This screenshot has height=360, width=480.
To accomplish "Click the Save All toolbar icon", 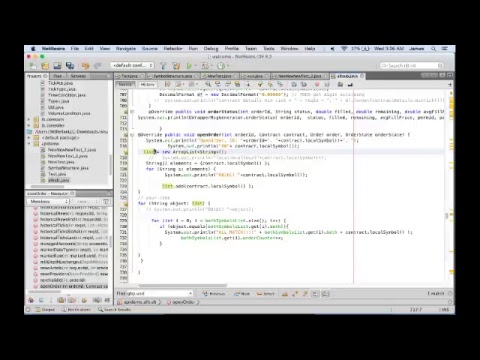I will point(70,66).
